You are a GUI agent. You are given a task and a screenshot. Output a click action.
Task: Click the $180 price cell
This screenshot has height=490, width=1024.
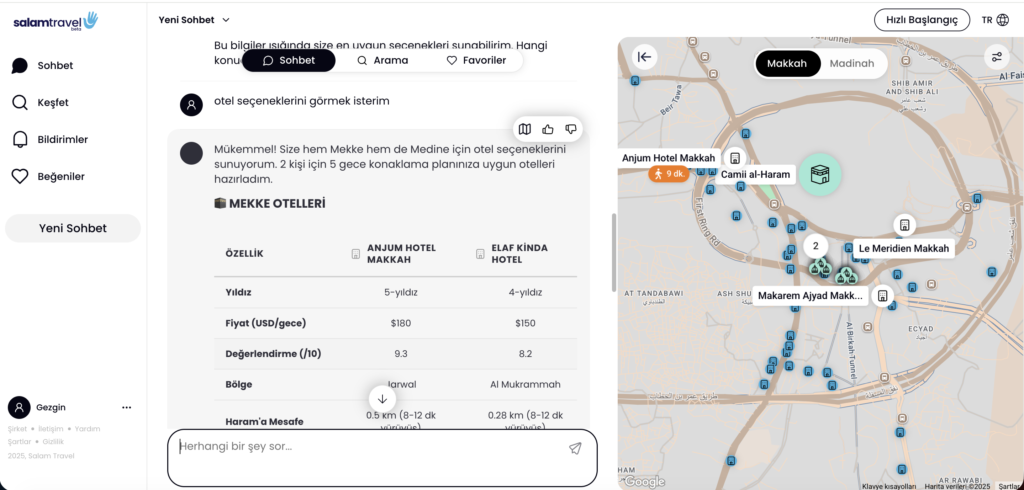click(x=400, y=323)
